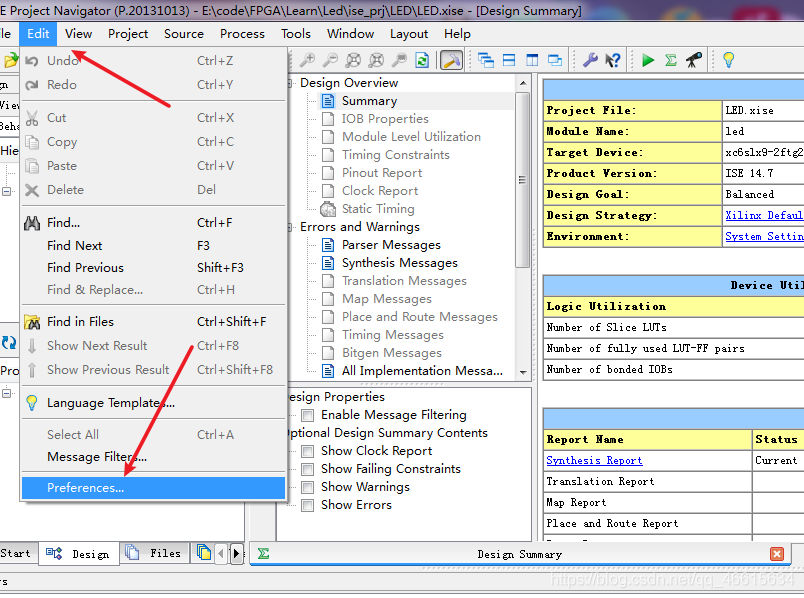
Task: Run the process with green play icon
Action: click(648, 60)
